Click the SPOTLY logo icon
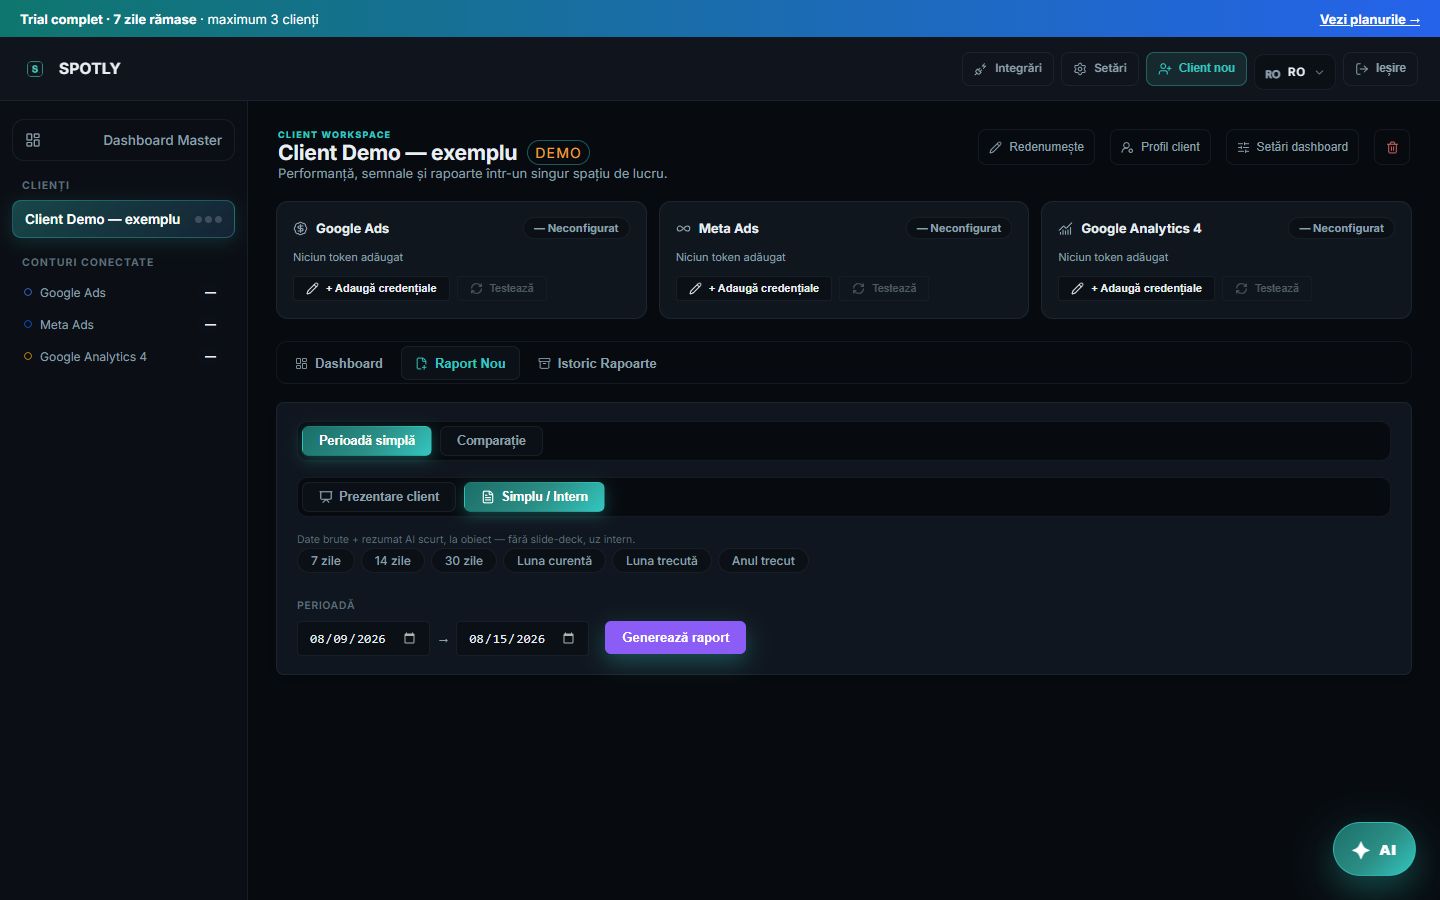Image resolution: width=1440 pixels, height=900 pixels. 35,69
